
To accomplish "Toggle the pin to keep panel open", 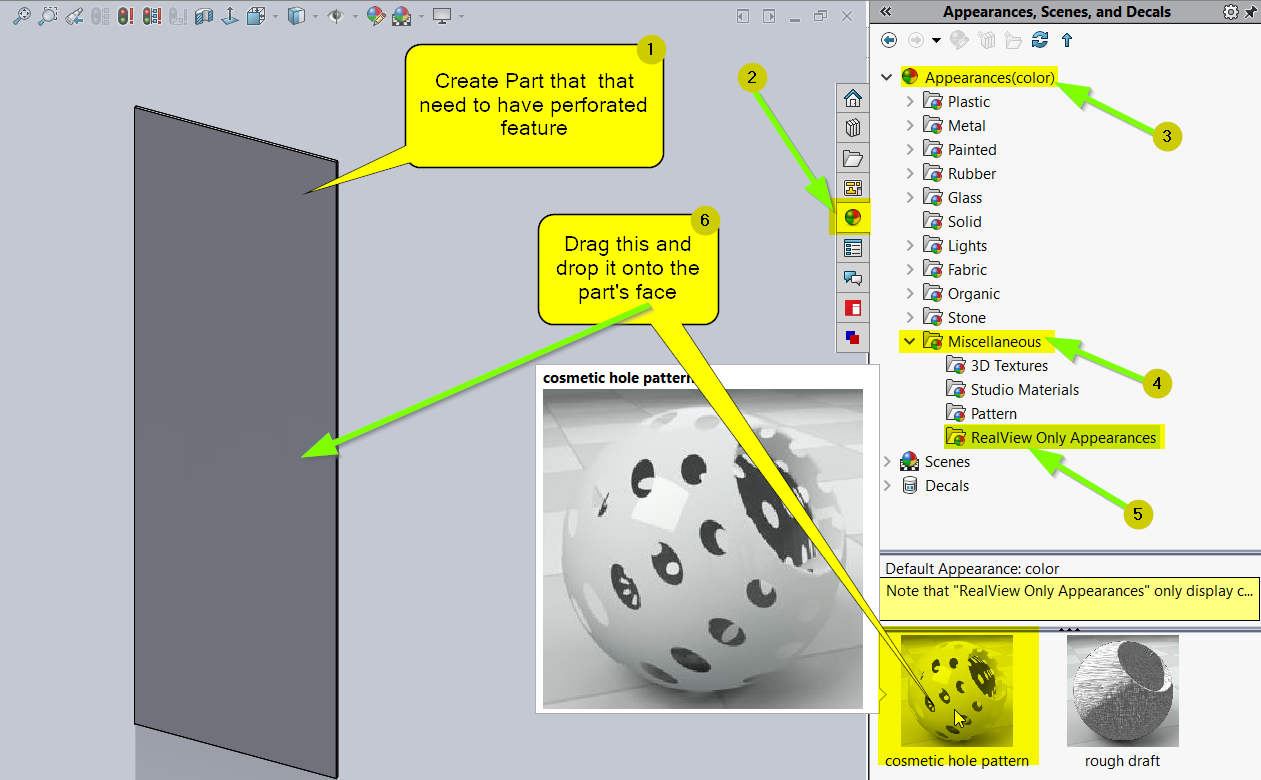I will (x=1250, y=12).
